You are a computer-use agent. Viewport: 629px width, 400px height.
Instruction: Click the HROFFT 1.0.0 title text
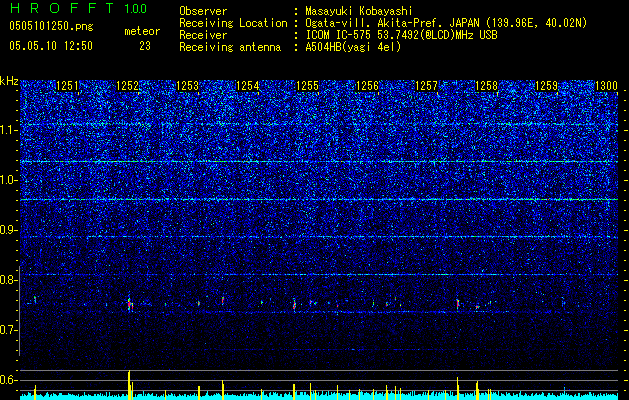coord(78,8)
